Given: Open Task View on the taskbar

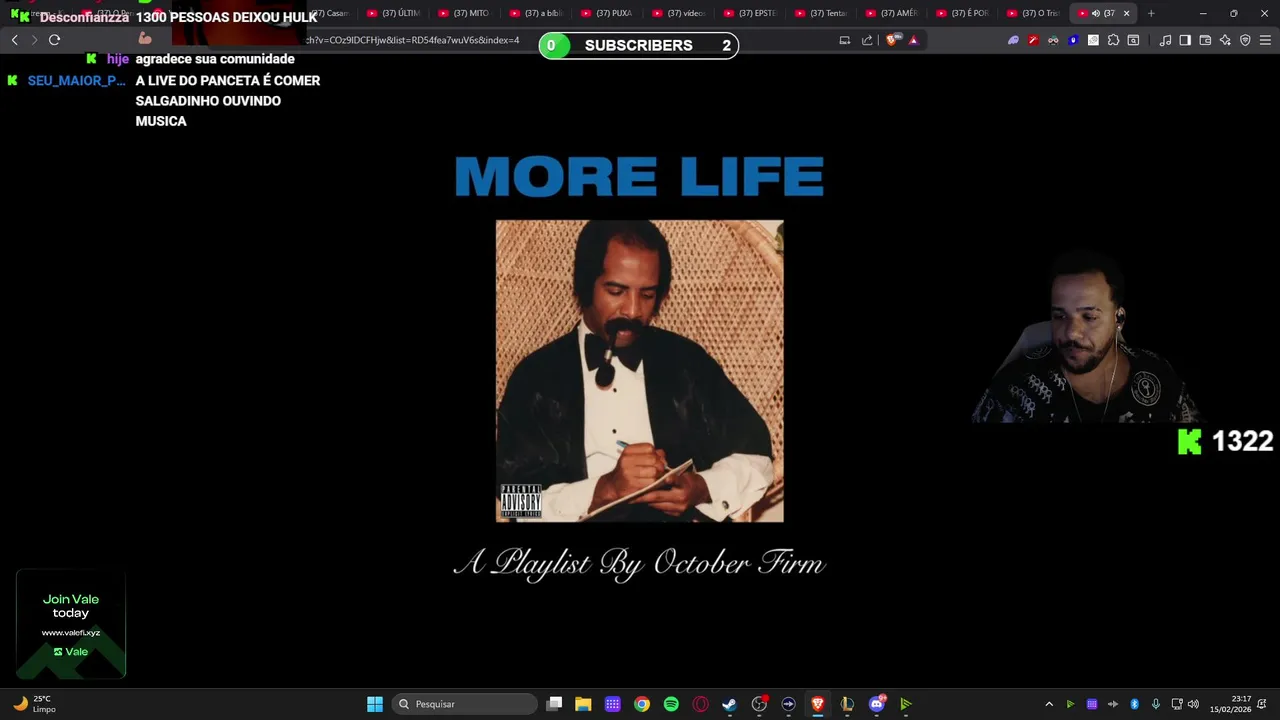Looking at the screenshot, I should point(555,704).
